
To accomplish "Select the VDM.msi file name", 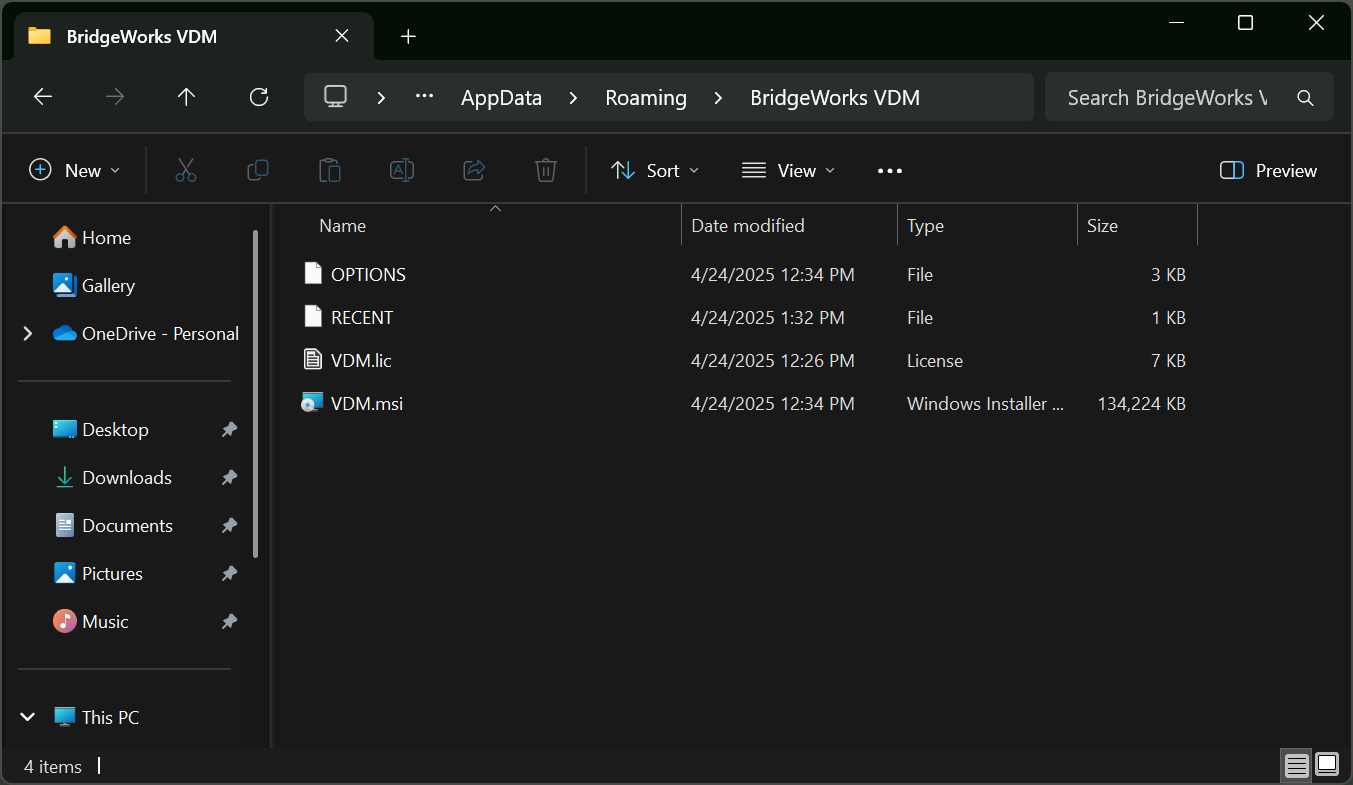I will [367, 403].
